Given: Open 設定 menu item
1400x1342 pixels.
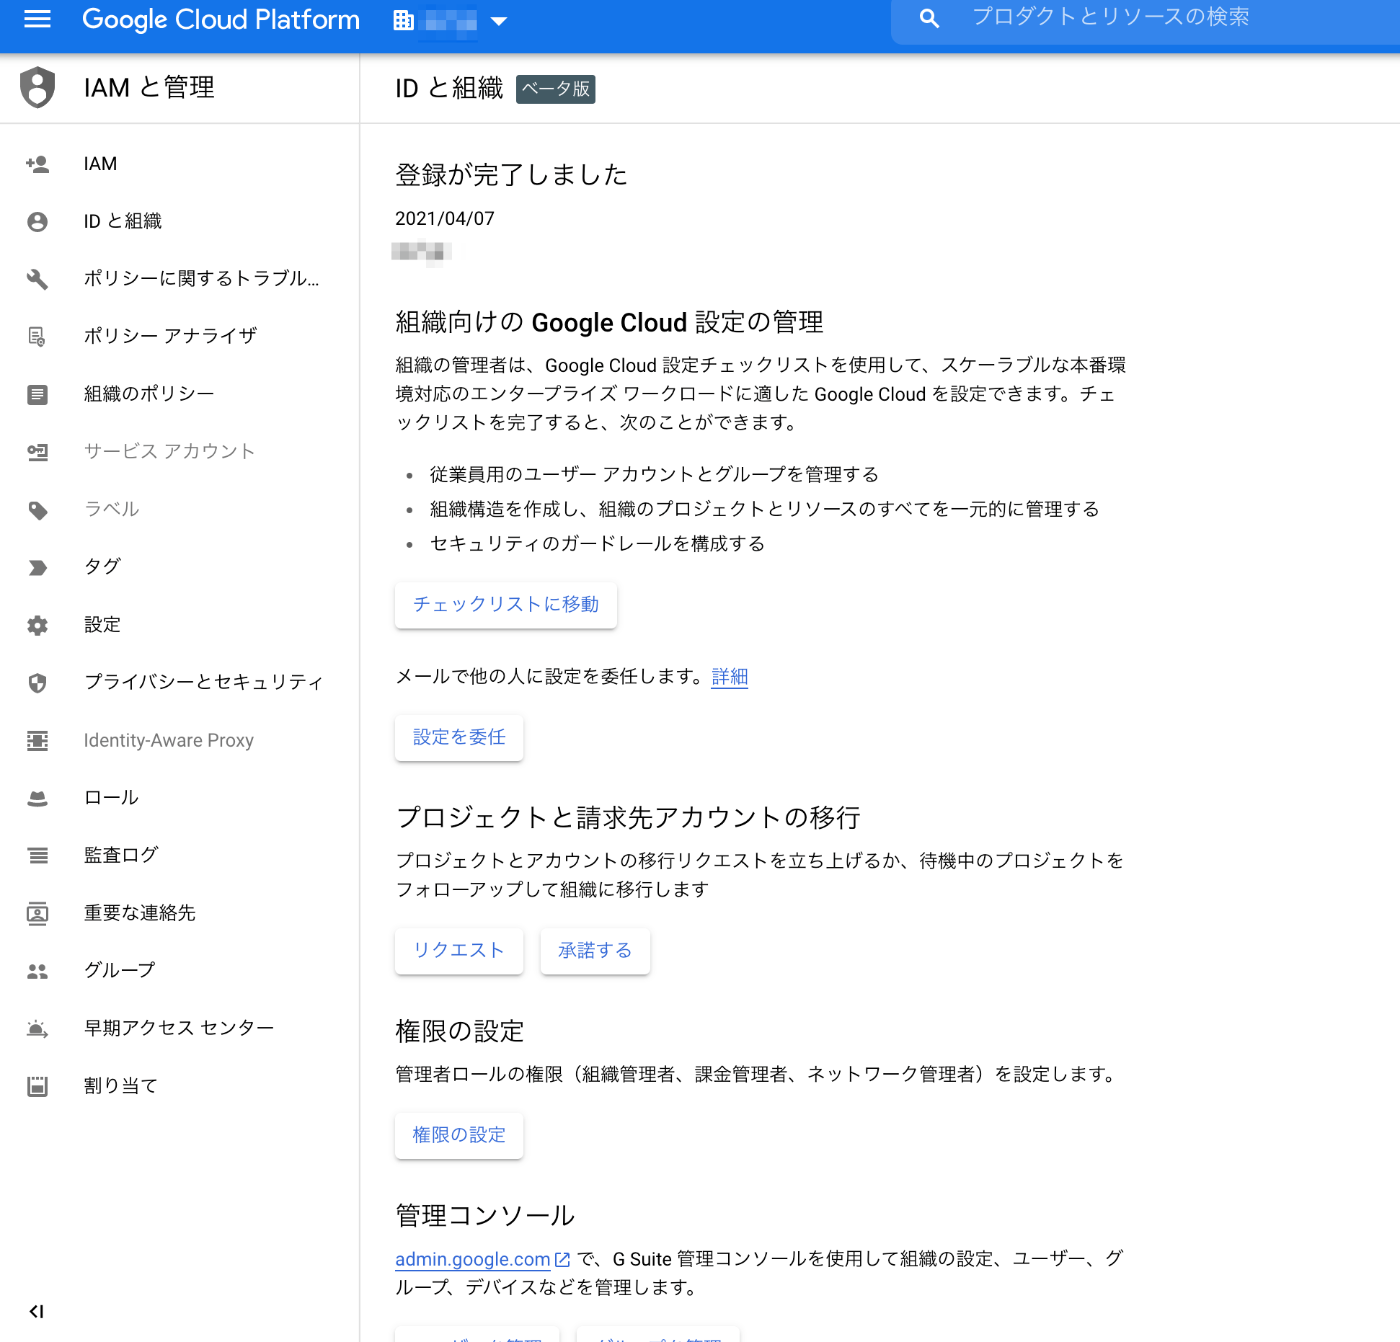Looking at the screenshot, I should [x=180, y=625].
